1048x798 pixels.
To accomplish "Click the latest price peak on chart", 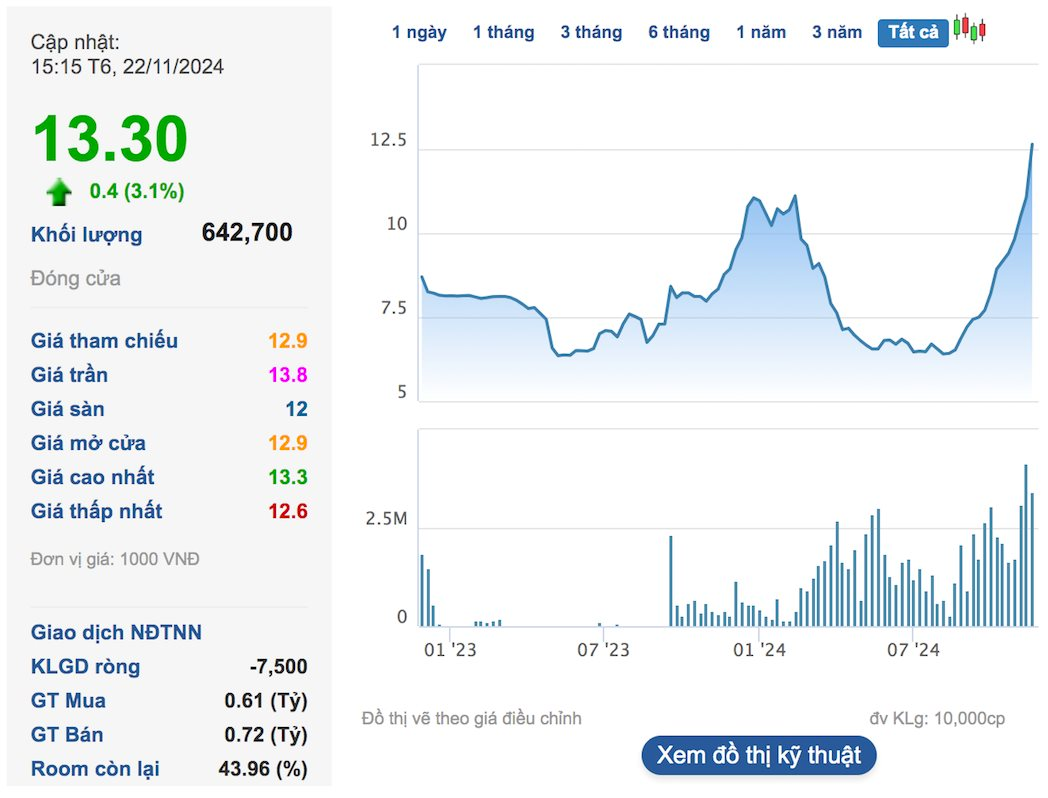I will pos(1032,144).
